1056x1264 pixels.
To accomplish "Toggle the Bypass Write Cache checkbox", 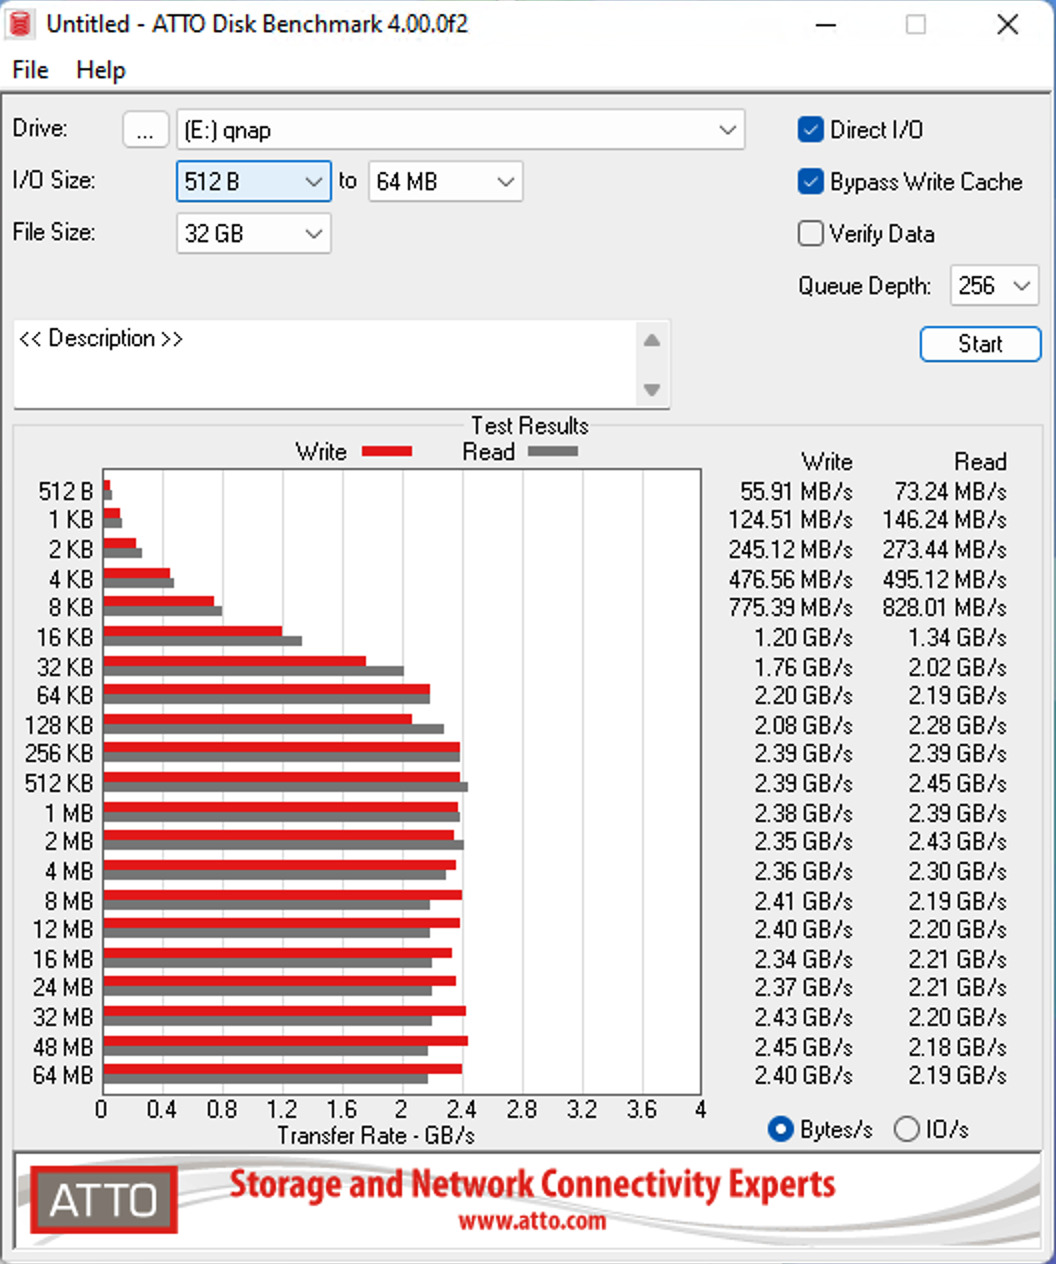I will tap(810, 181).
